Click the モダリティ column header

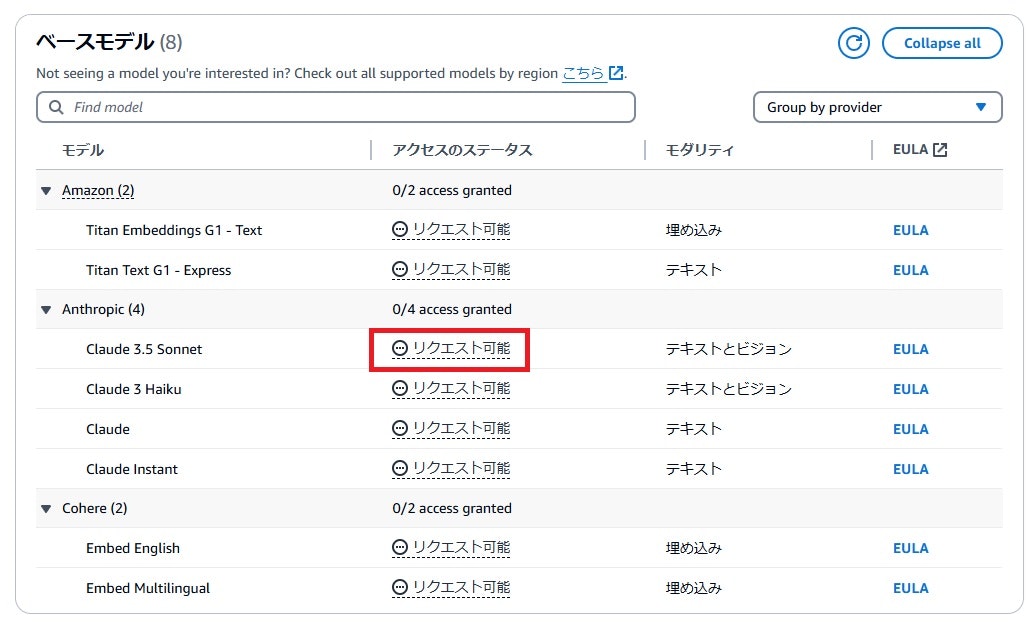click(700, 150)
